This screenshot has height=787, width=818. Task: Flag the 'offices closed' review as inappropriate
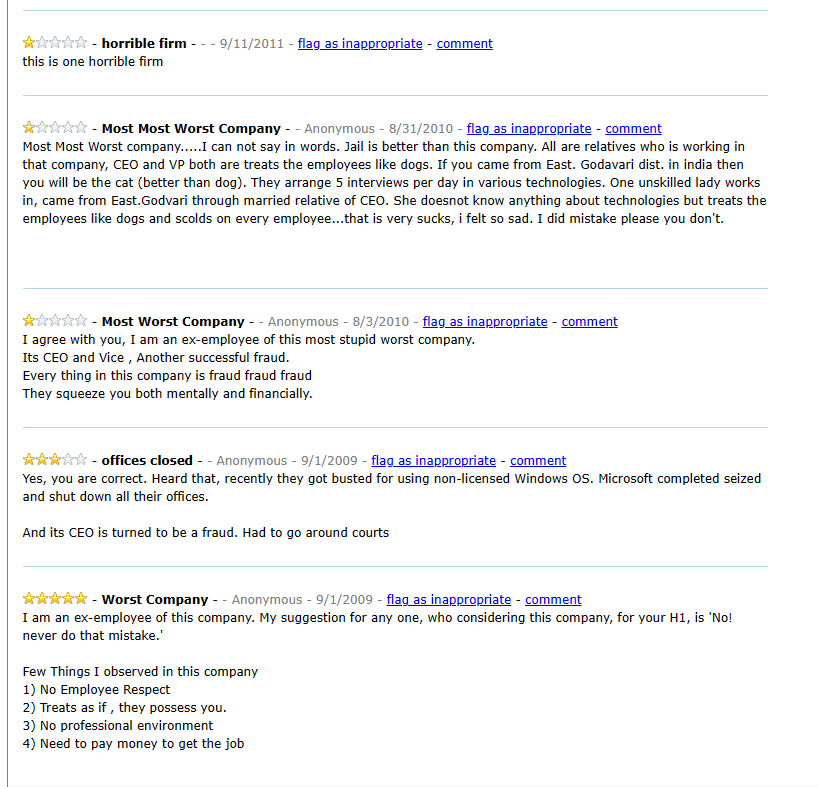coord(433,461)
